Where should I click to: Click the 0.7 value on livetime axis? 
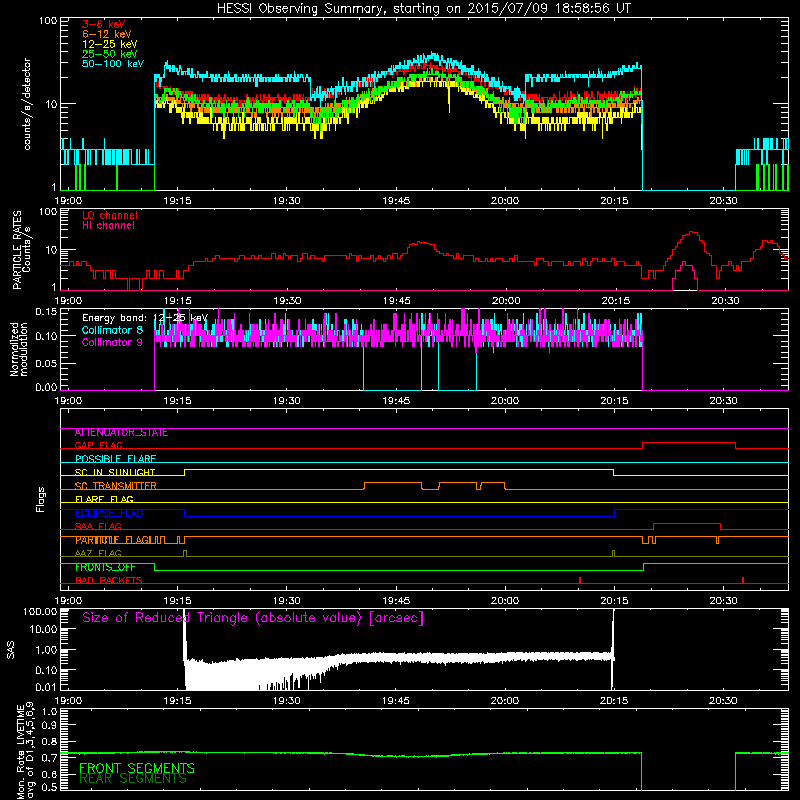click(x=49, y=757)
